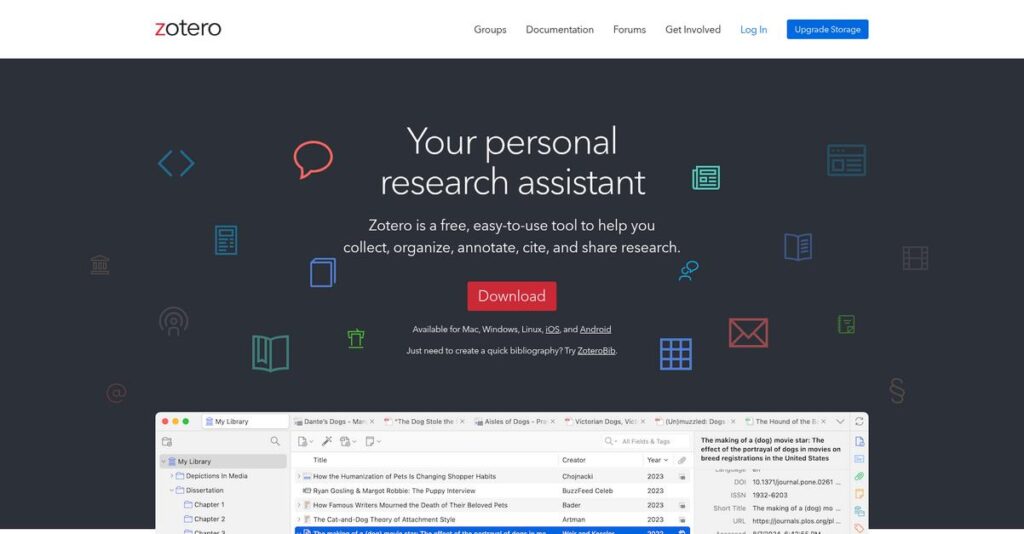Open the Groups page
The image size is (1024, 534).
tap(490, 29)
